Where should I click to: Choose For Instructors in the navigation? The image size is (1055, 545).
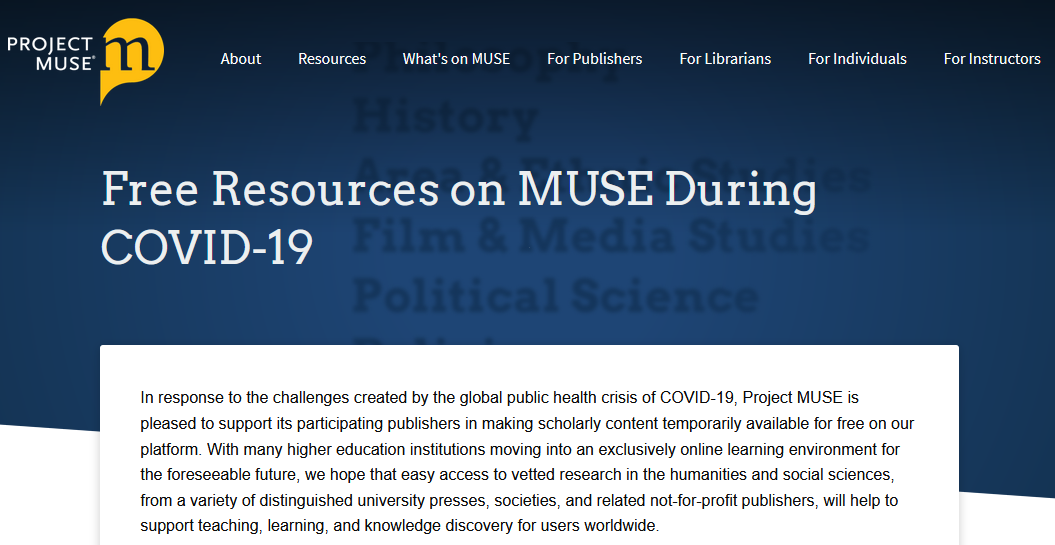(992, 59)
